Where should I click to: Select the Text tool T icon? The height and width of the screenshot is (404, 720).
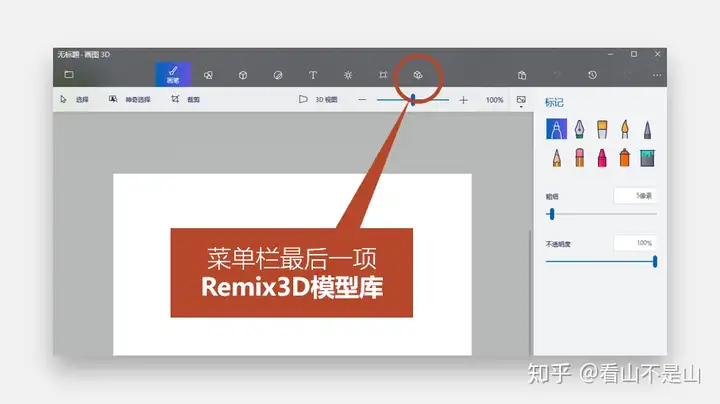coord(313,75)
